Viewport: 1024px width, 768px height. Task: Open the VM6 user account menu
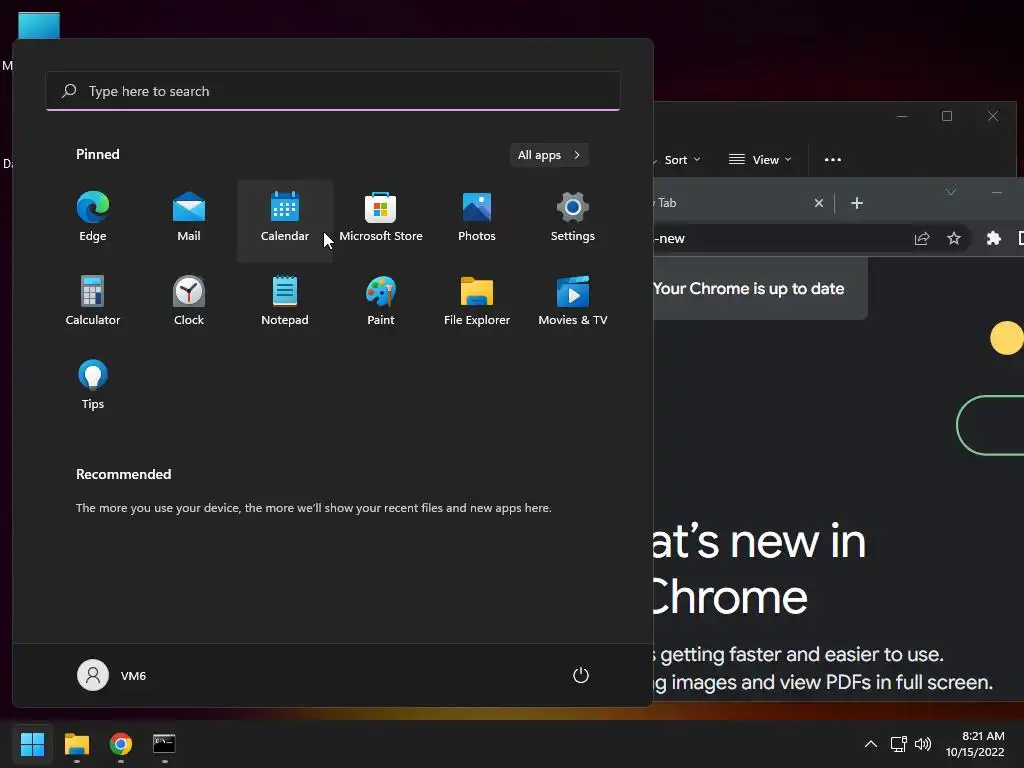tap(112, 675)
